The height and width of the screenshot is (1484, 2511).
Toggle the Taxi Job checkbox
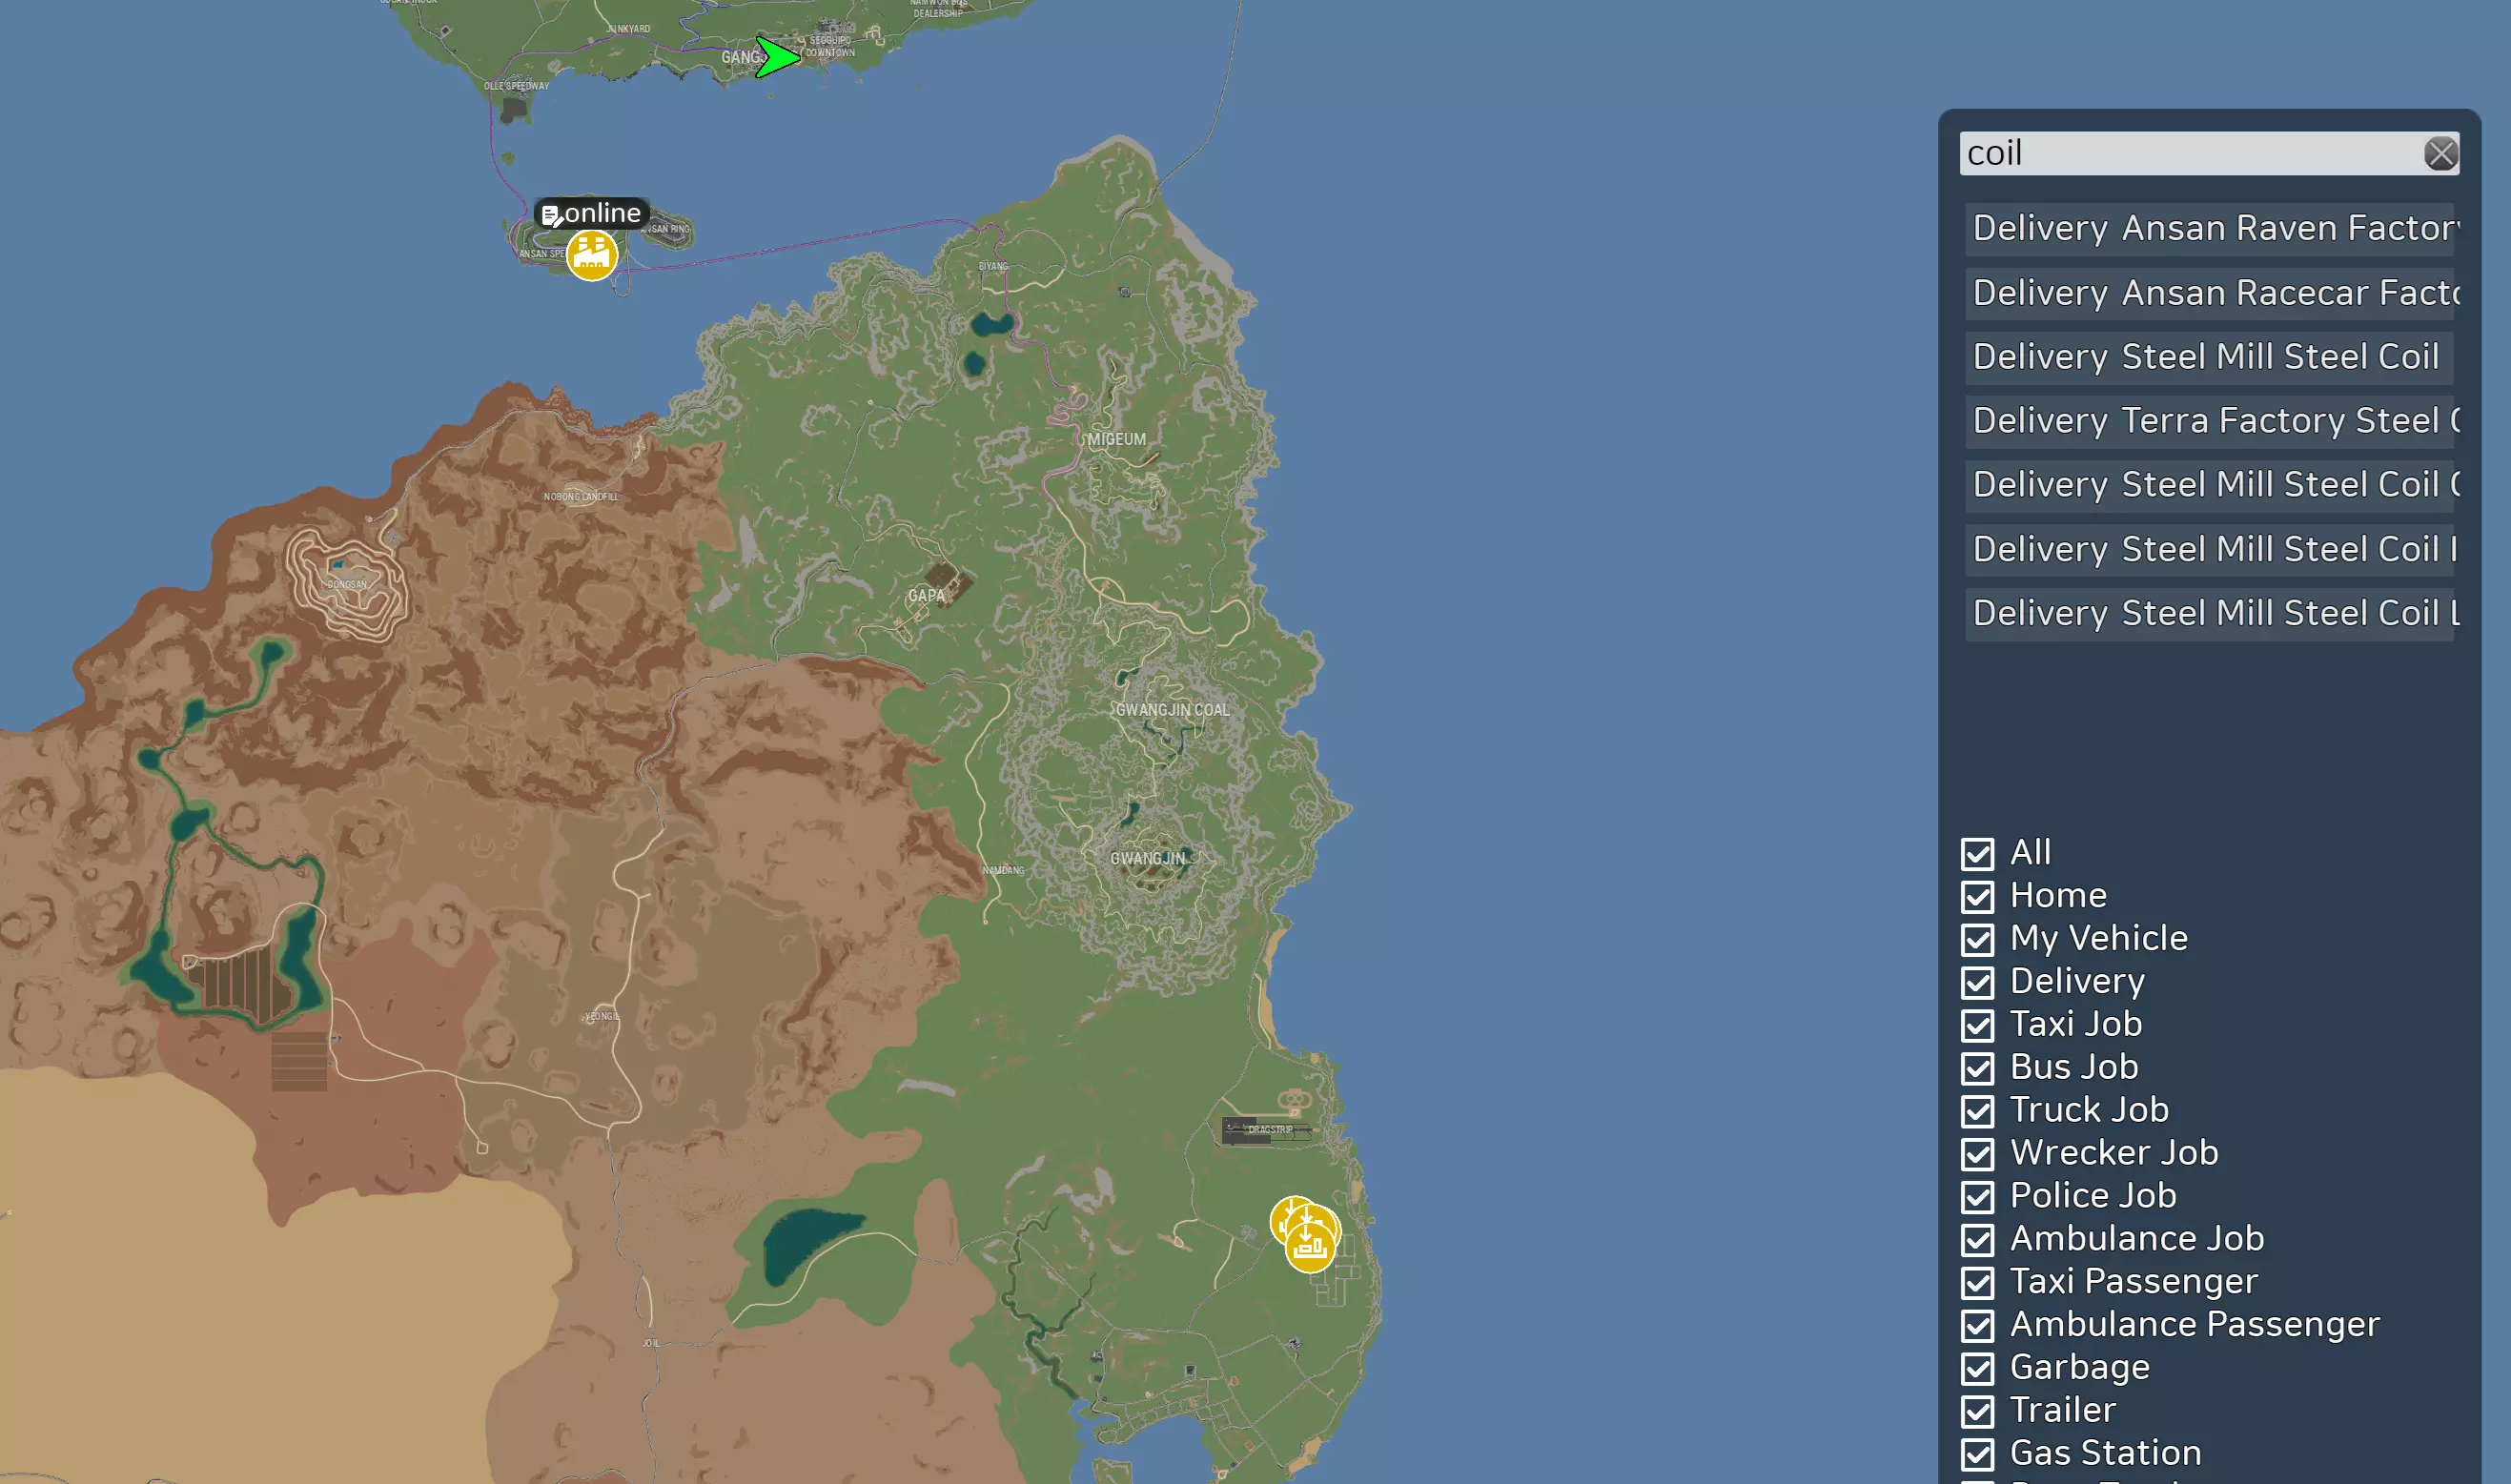pos(1977,1025)
